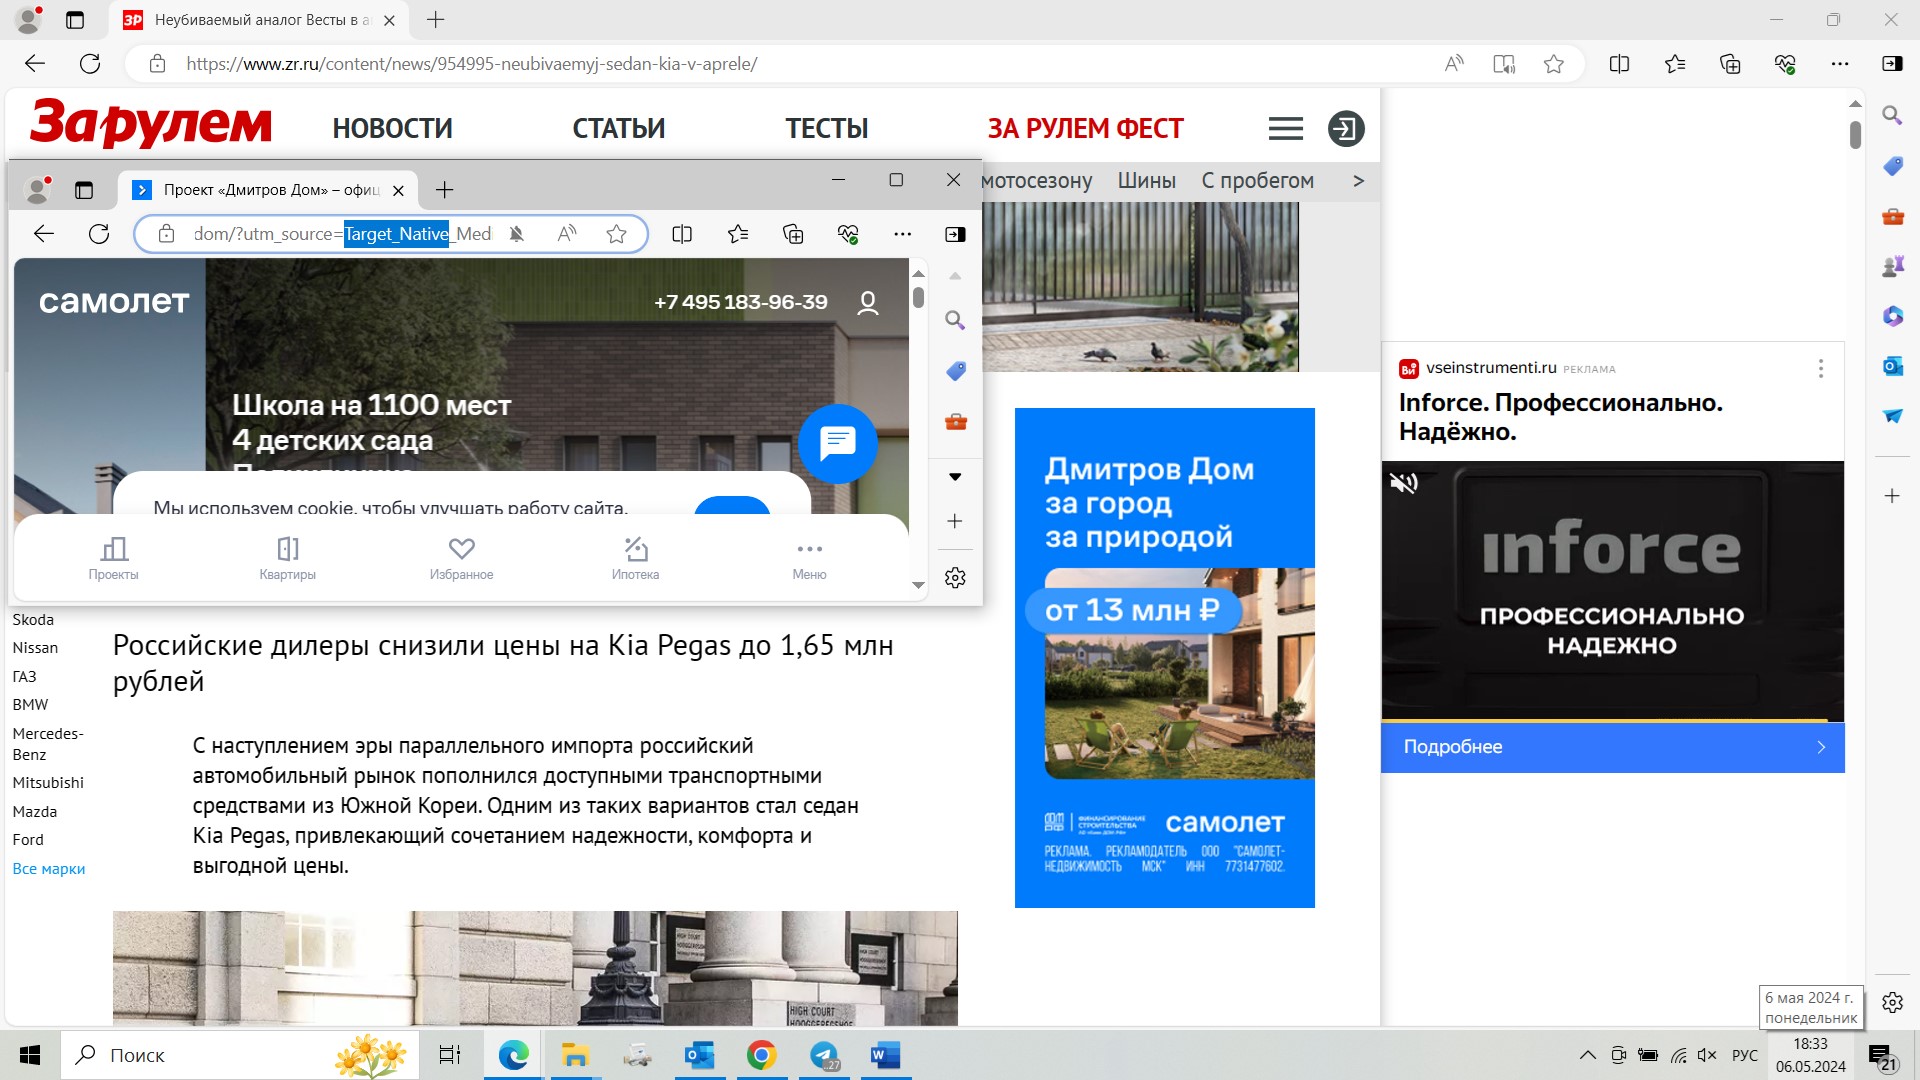Show hidden system tray icons chevron
1920x1080 pixels.
(1587, 1055)
